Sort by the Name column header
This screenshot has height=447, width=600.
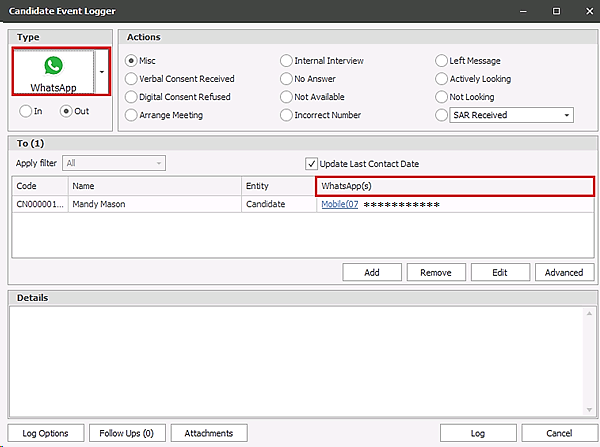(x=154, y=187)
